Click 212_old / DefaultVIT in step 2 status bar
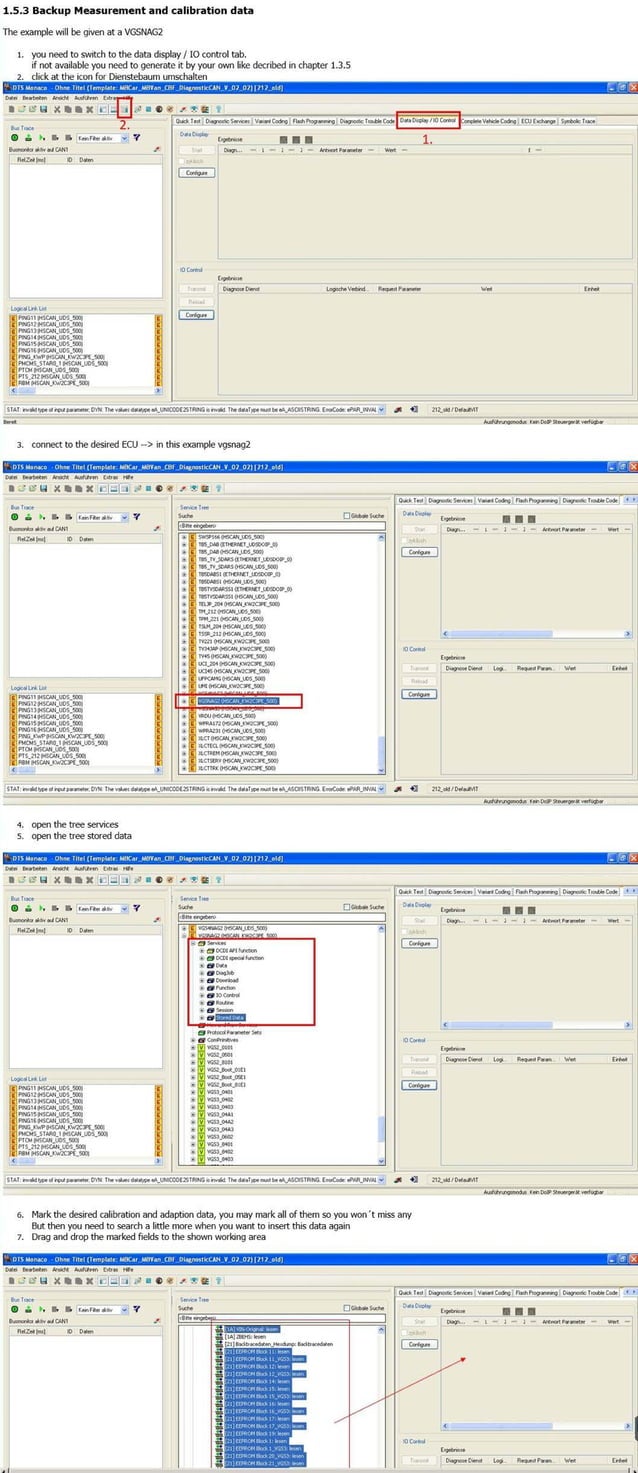Screen dimensions: 638x1473 pyautogui.click(x=454, y=409)
